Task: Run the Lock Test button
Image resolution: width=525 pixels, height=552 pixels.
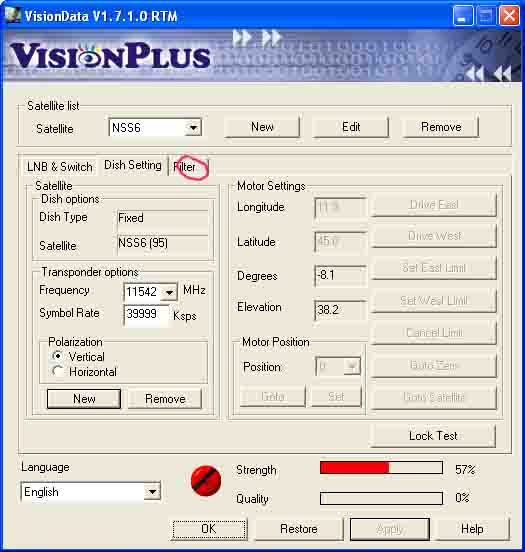Action: coord(433,436)
